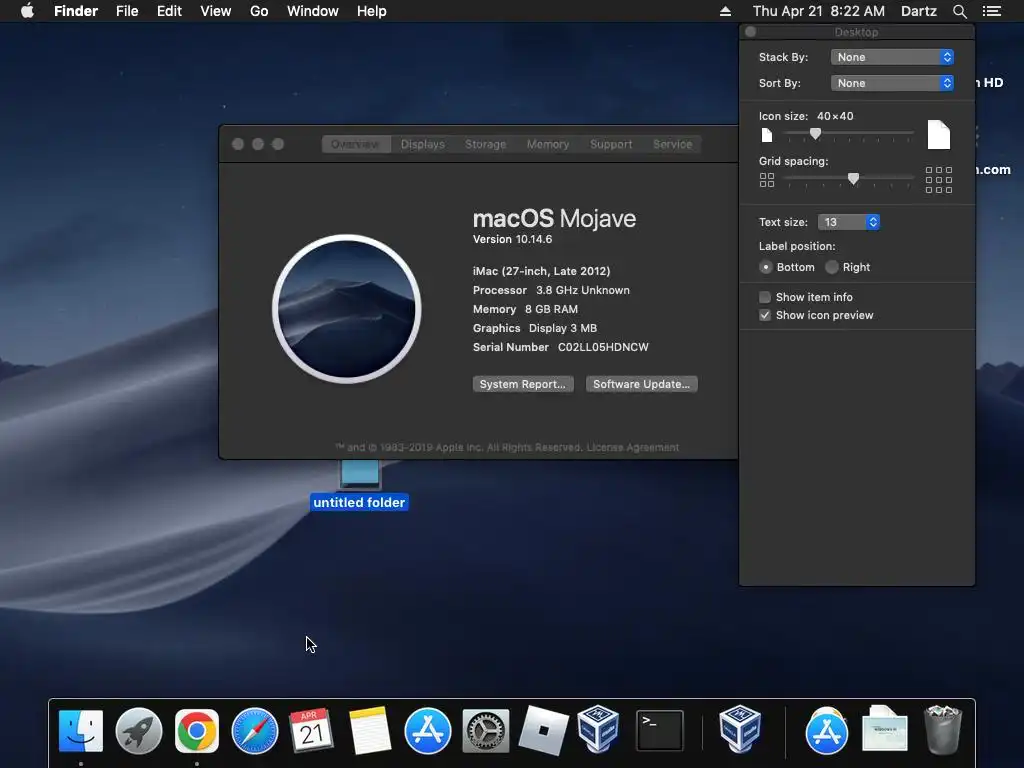This screenshot has height=768, width=1024.
Task: Click the serial number C02LL05HDNCW
Action: click(x=603, y=347)
